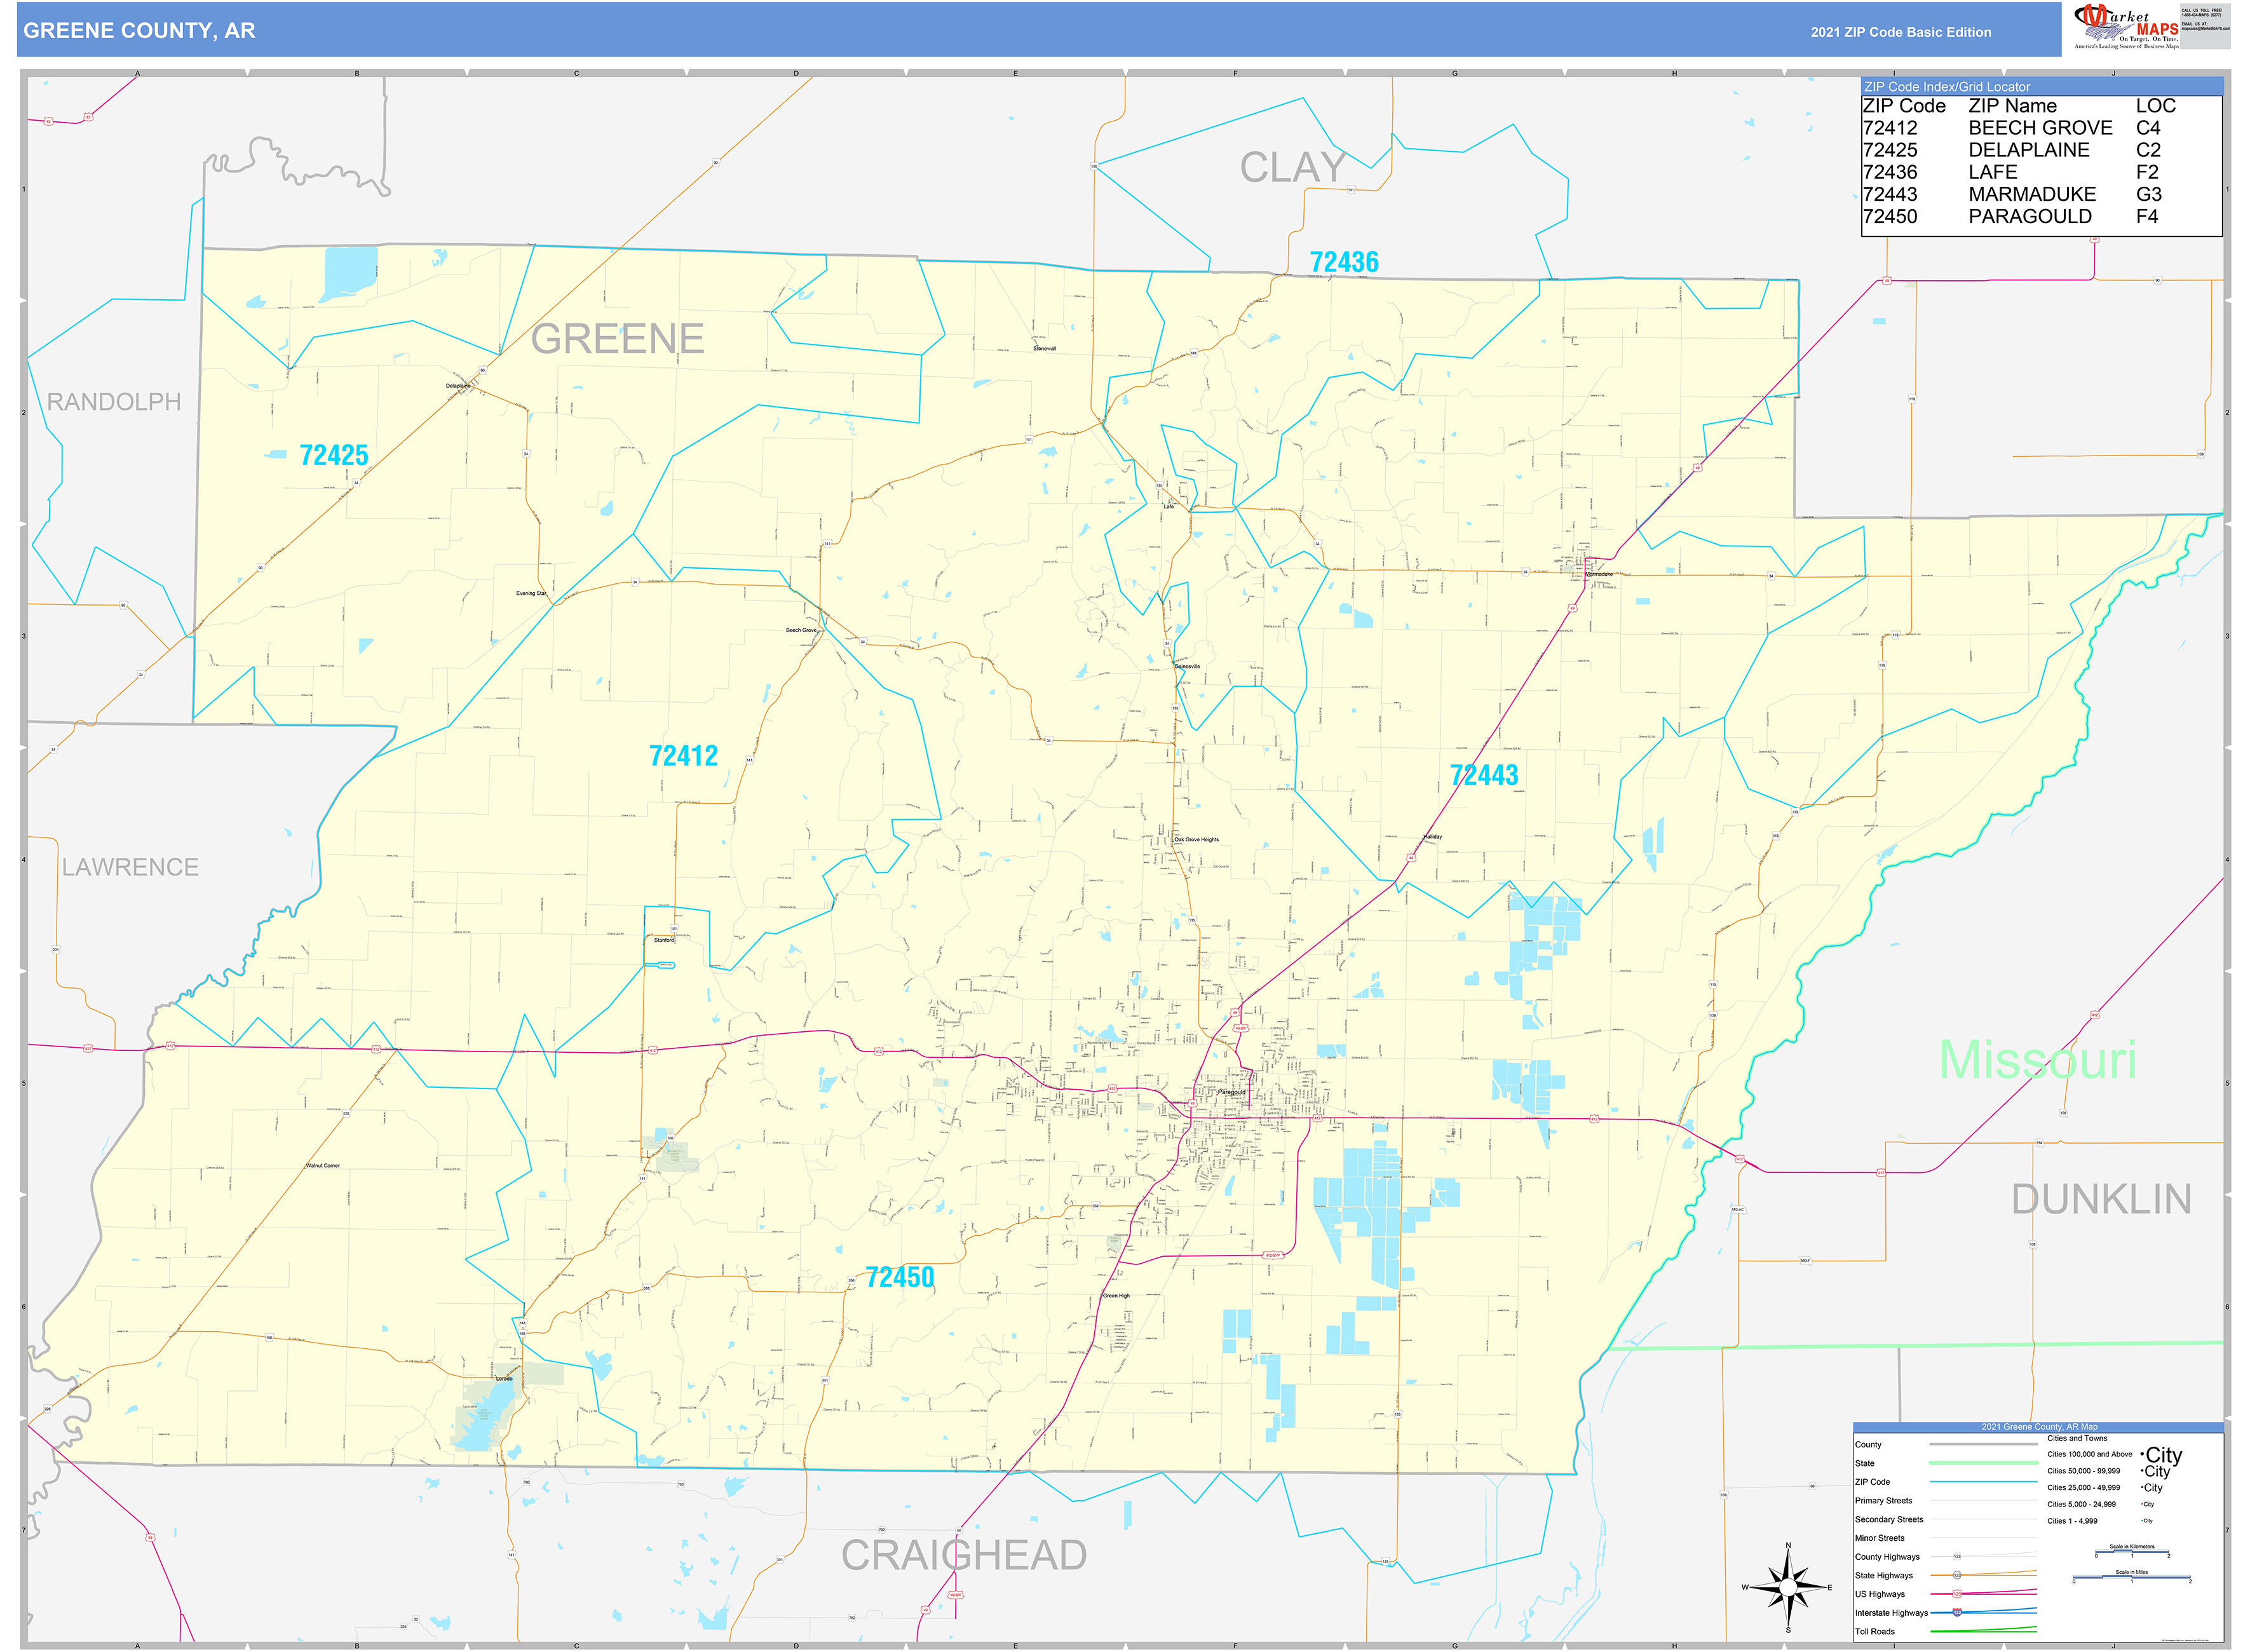Click the Lorado town label

coord(504,1378)
